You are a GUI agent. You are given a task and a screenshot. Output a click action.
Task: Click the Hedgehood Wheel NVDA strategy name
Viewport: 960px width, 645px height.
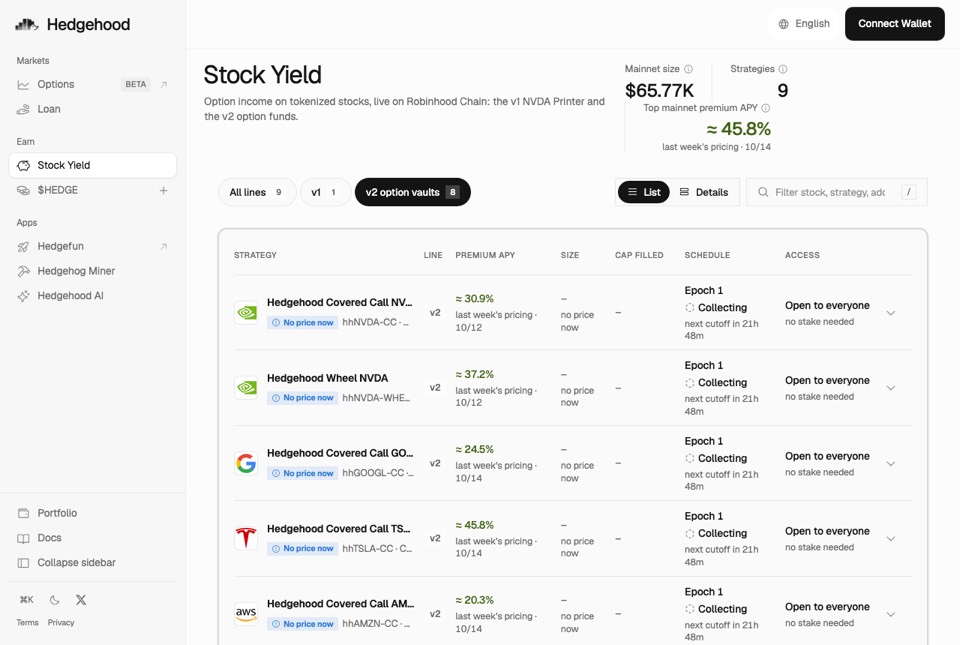click(x=327, y=378)
